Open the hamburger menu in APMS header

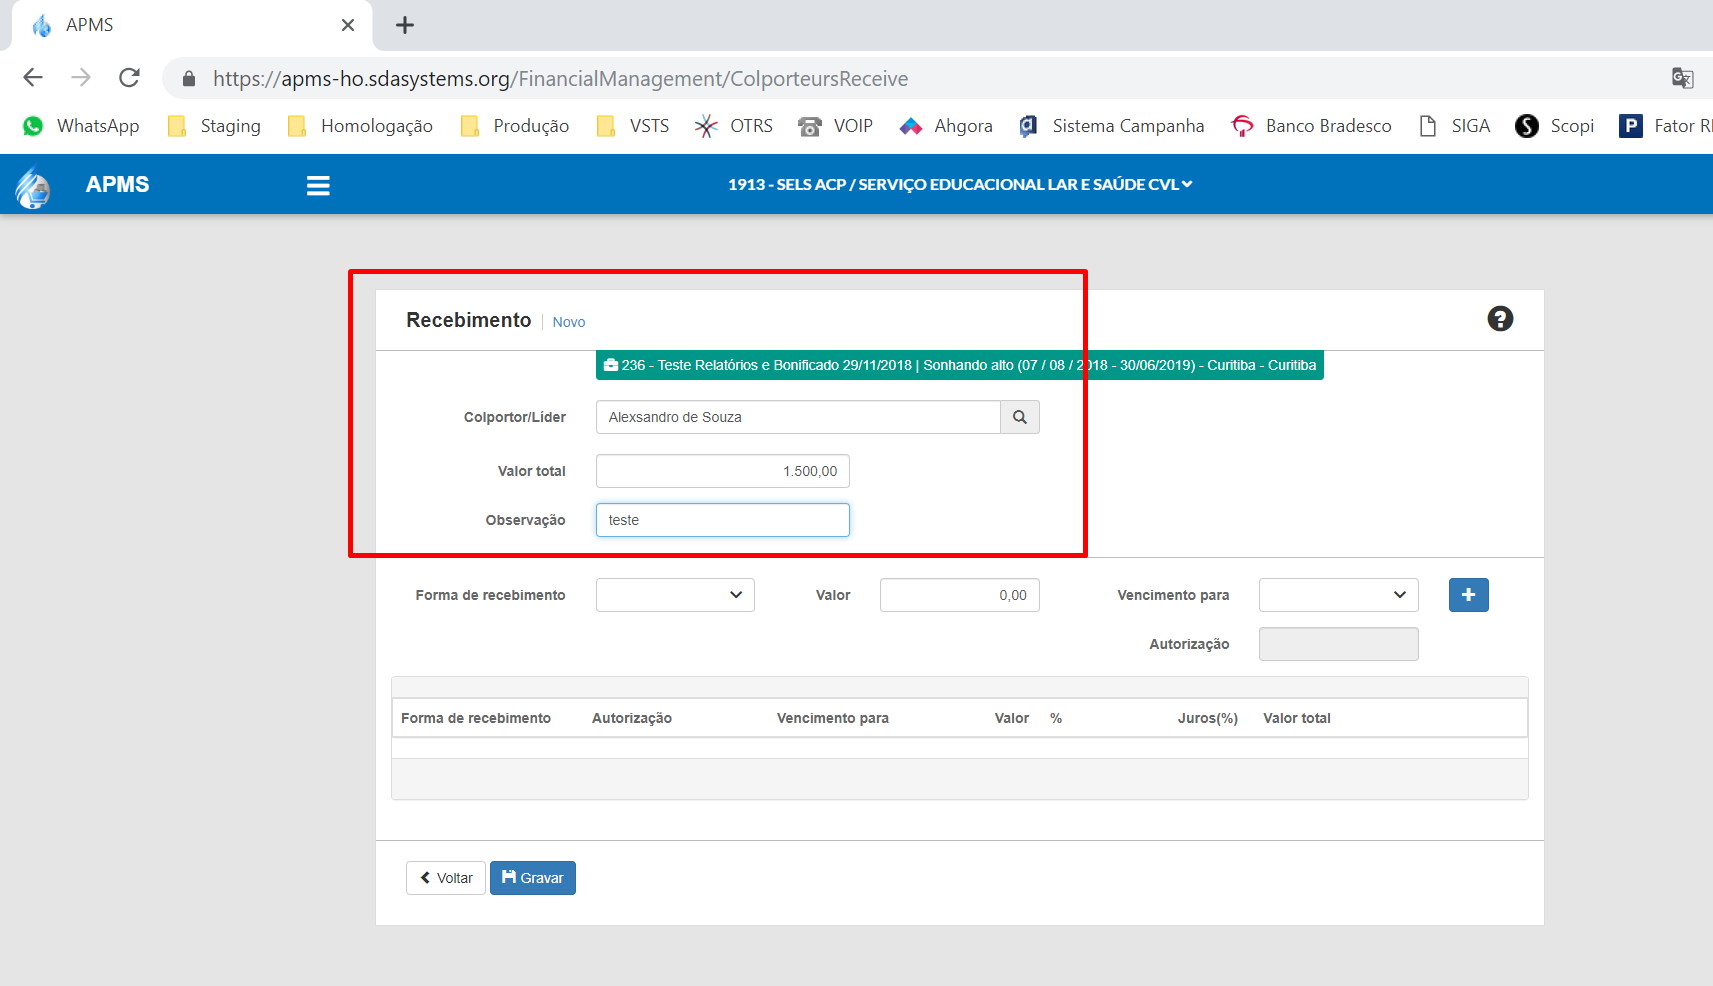[318, 185]
